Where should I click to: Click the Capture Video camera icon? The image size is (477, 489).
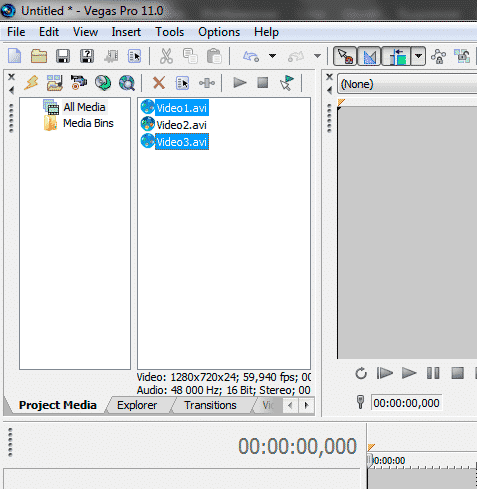[x=79, y=83]
